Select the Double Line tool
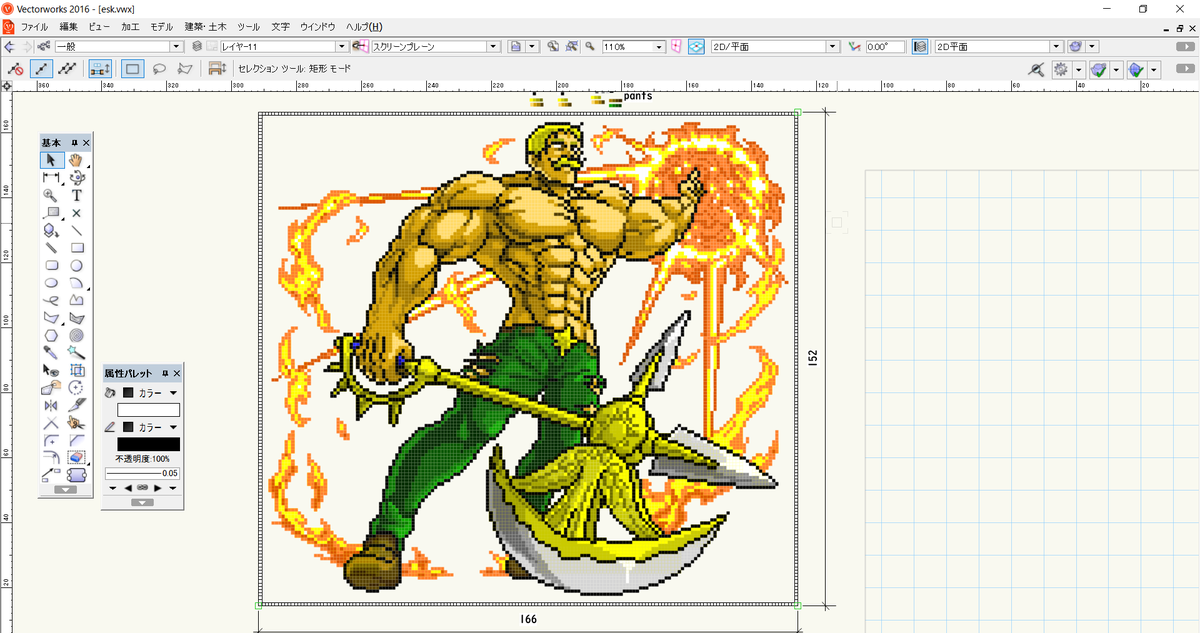The image size is (1200, 633). (51, 248)
